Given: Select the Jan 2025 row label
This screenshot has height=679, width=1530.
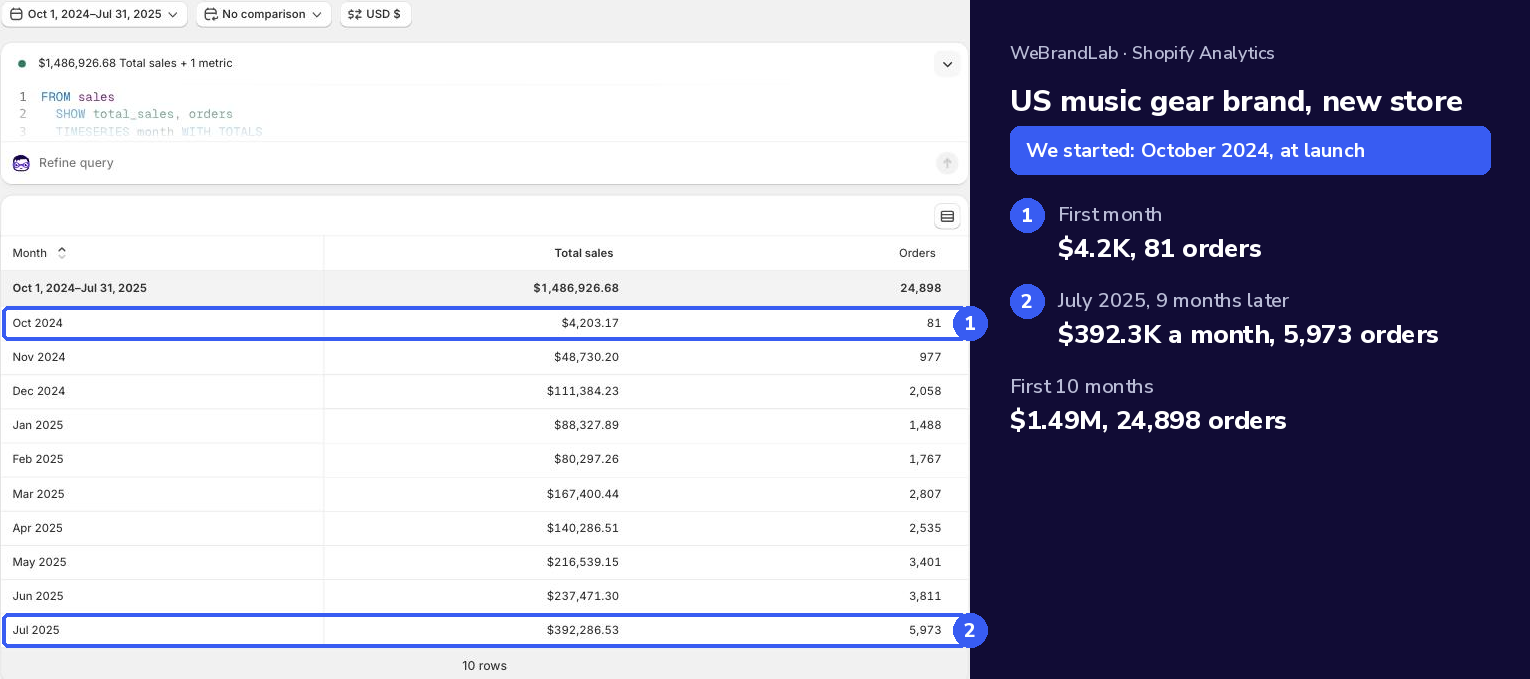Looking at the screenshot, I should pyautogui.click(x=37, y=425).
